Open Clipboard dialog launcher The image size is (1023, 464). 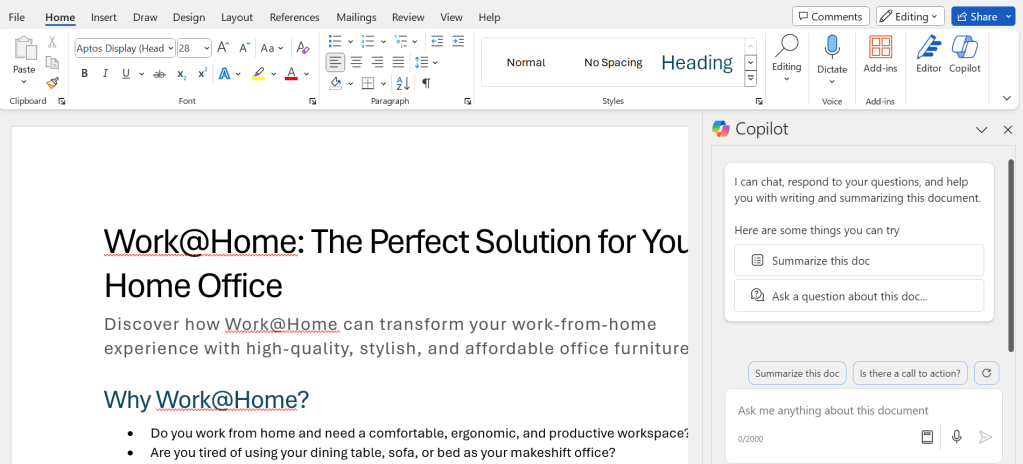61,101
